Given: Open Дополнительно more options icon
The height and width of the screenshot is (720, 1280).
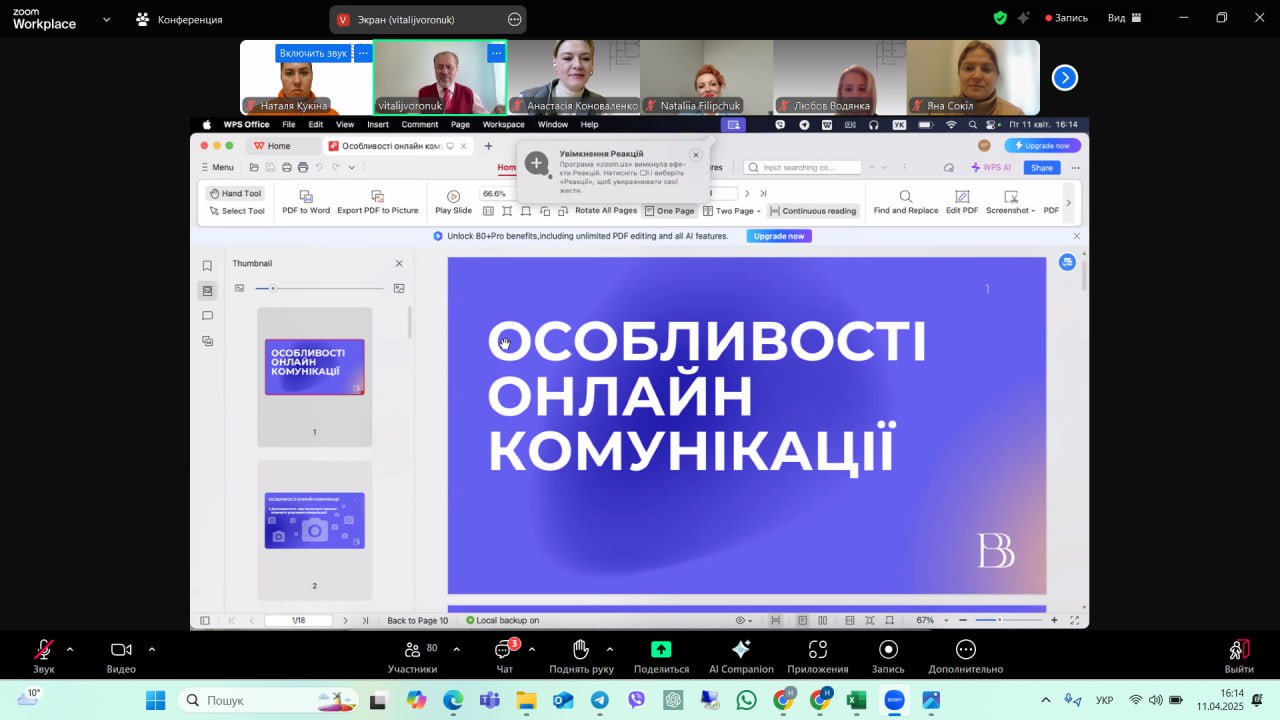Looking at the screenshot, I should point(965,650).
